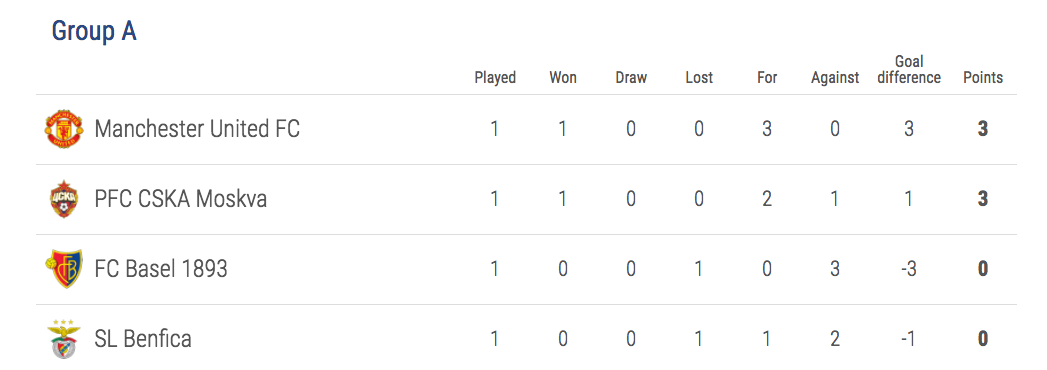Click the Group A heading

[x=94, y=31]
